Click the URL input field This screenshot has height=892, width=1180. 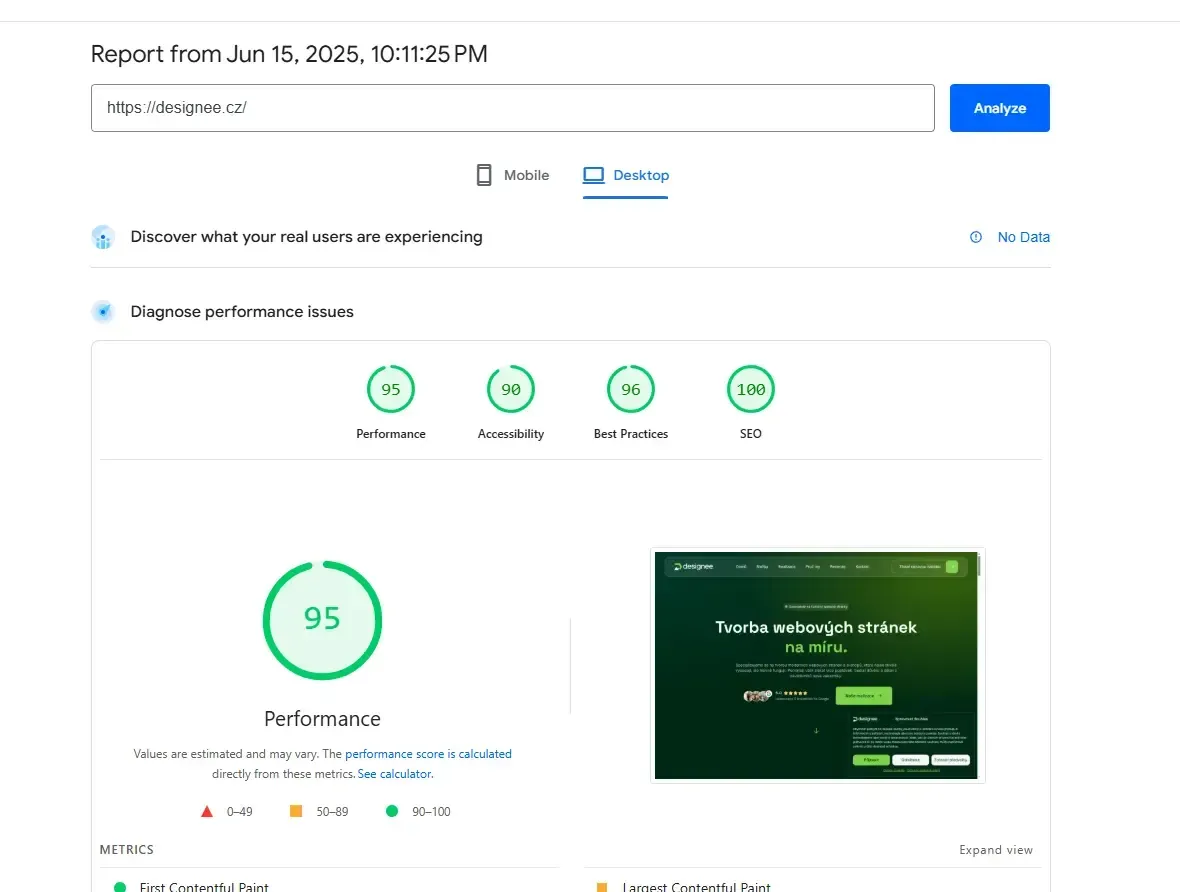(512, 108)
